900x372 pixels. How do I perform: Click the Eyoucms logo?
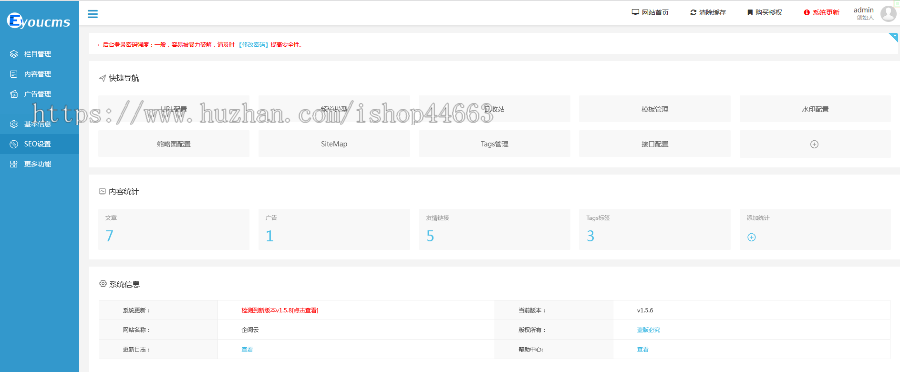click(x=38, y=22)
